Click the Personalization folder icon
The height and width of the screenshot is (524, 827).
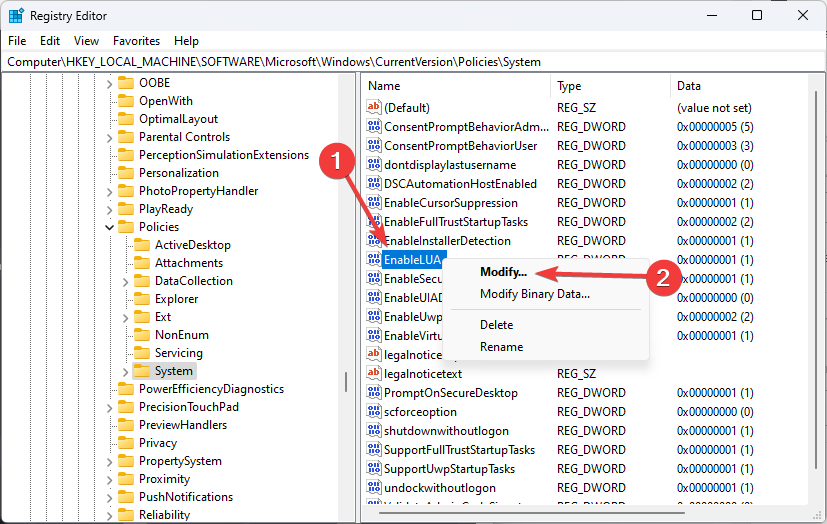126,172
